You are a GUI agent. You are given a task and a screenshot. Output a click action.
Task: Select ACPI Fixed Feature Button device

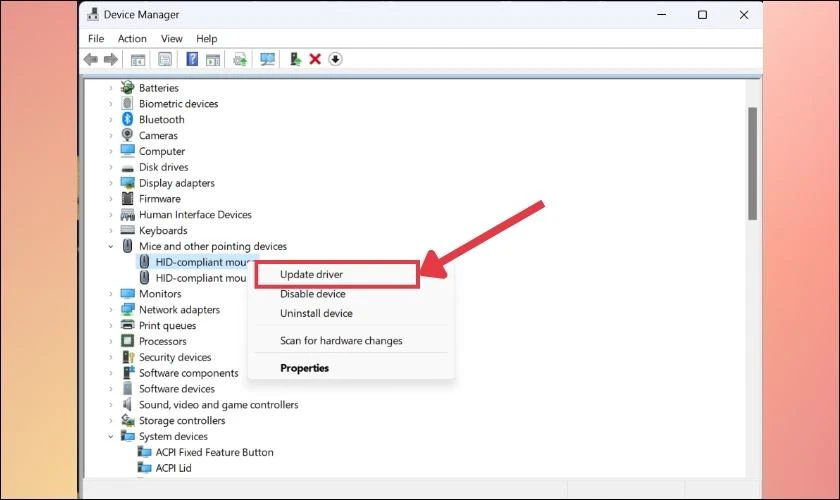point(214,452)
